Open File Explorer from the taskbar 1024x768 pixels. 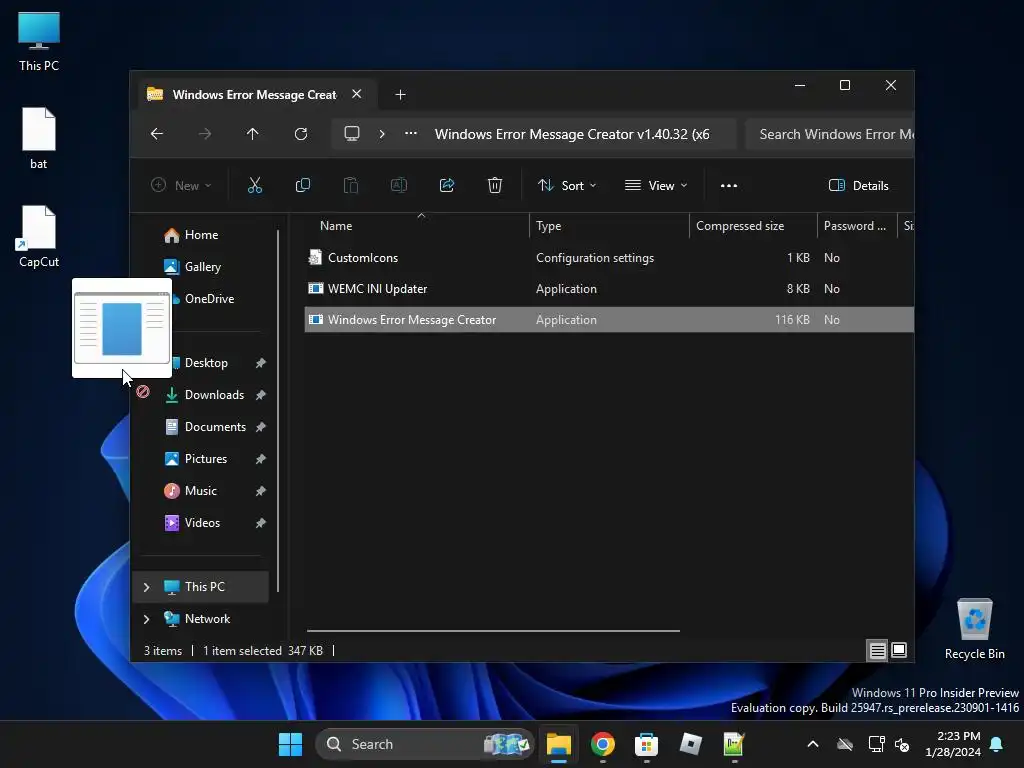pyautogui.click(x=559, y=744)
